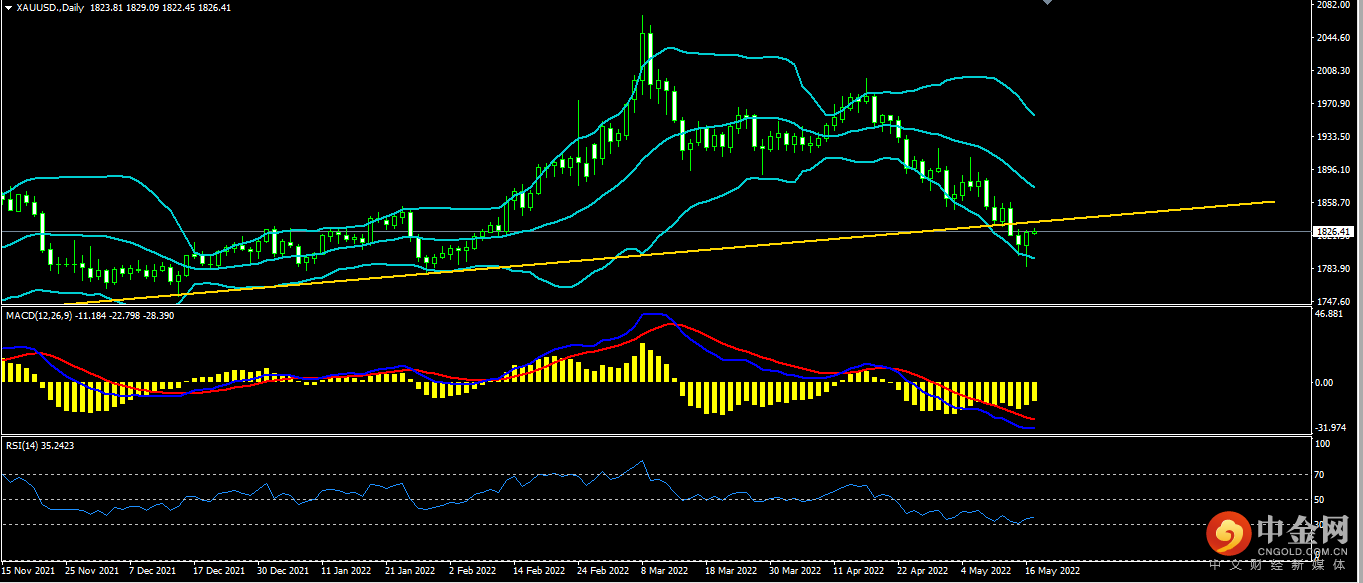The height and width of the screenshot is (583, 1363).
Task: Click the 16 May 2022 date label
Action: point(1049,572)
